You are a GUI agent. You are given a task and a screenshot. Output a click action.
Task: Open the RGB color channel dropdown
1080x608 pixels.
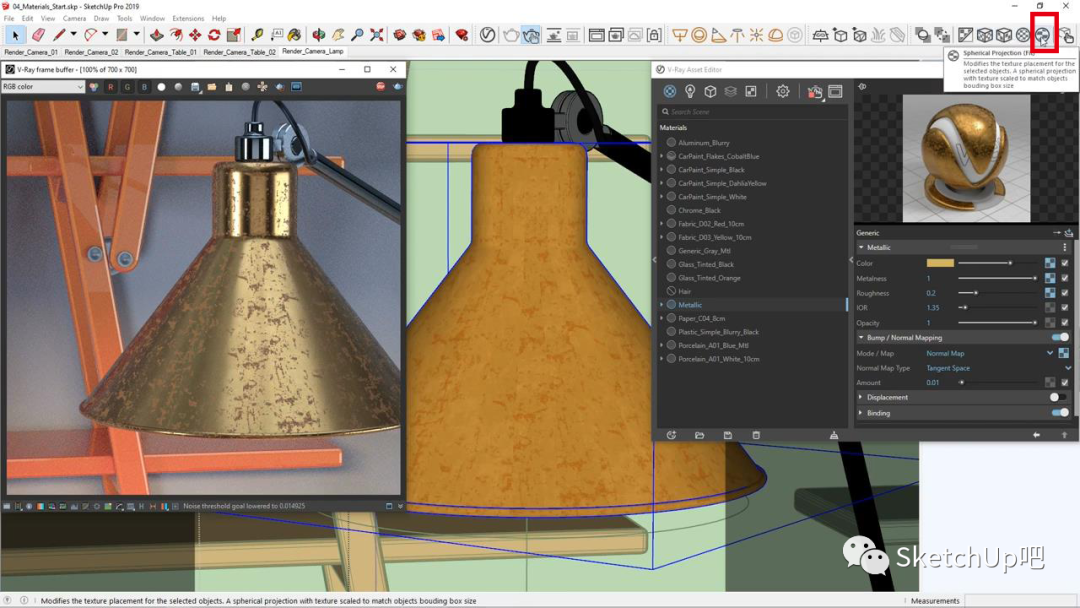pyautogui.click(x=43, y=87)
